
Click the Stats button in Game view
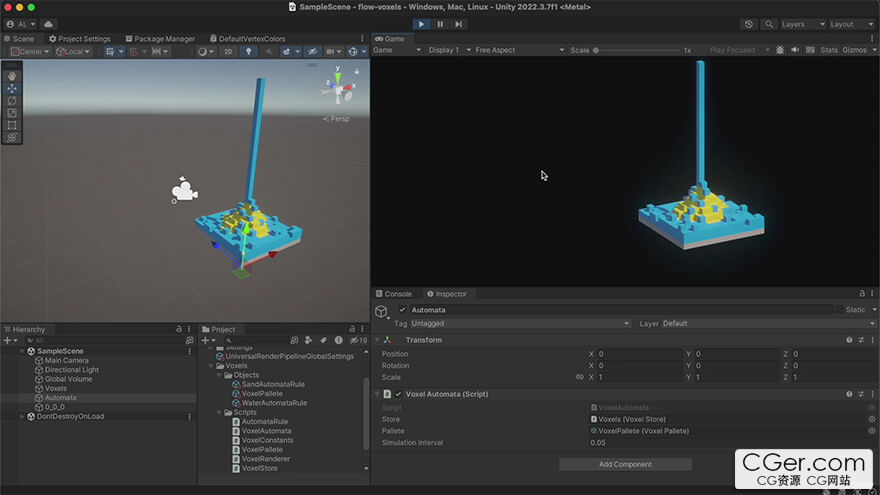tap(829, 50)
